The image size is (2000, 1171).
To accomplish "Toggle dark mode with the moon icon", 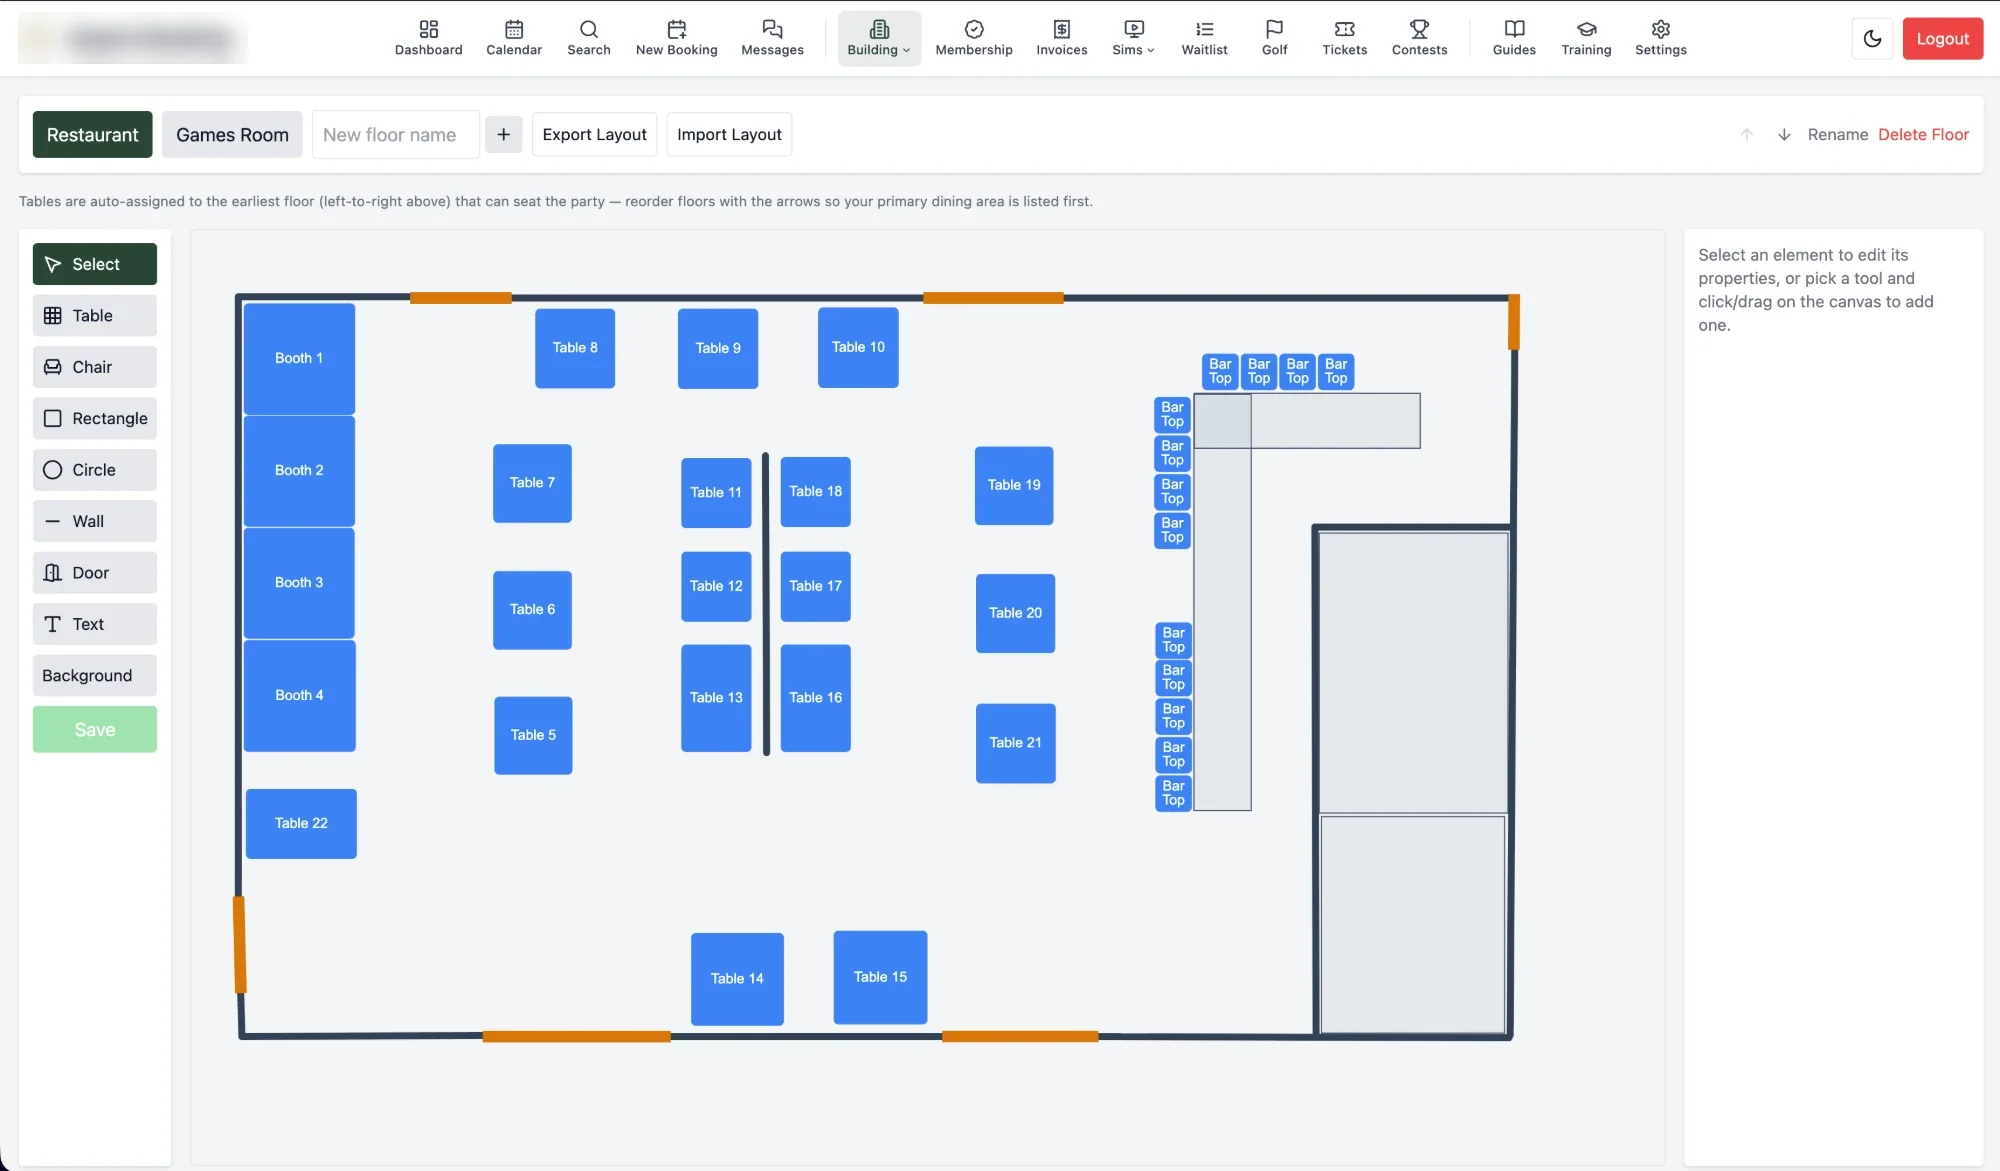I will coord(1872,39).
